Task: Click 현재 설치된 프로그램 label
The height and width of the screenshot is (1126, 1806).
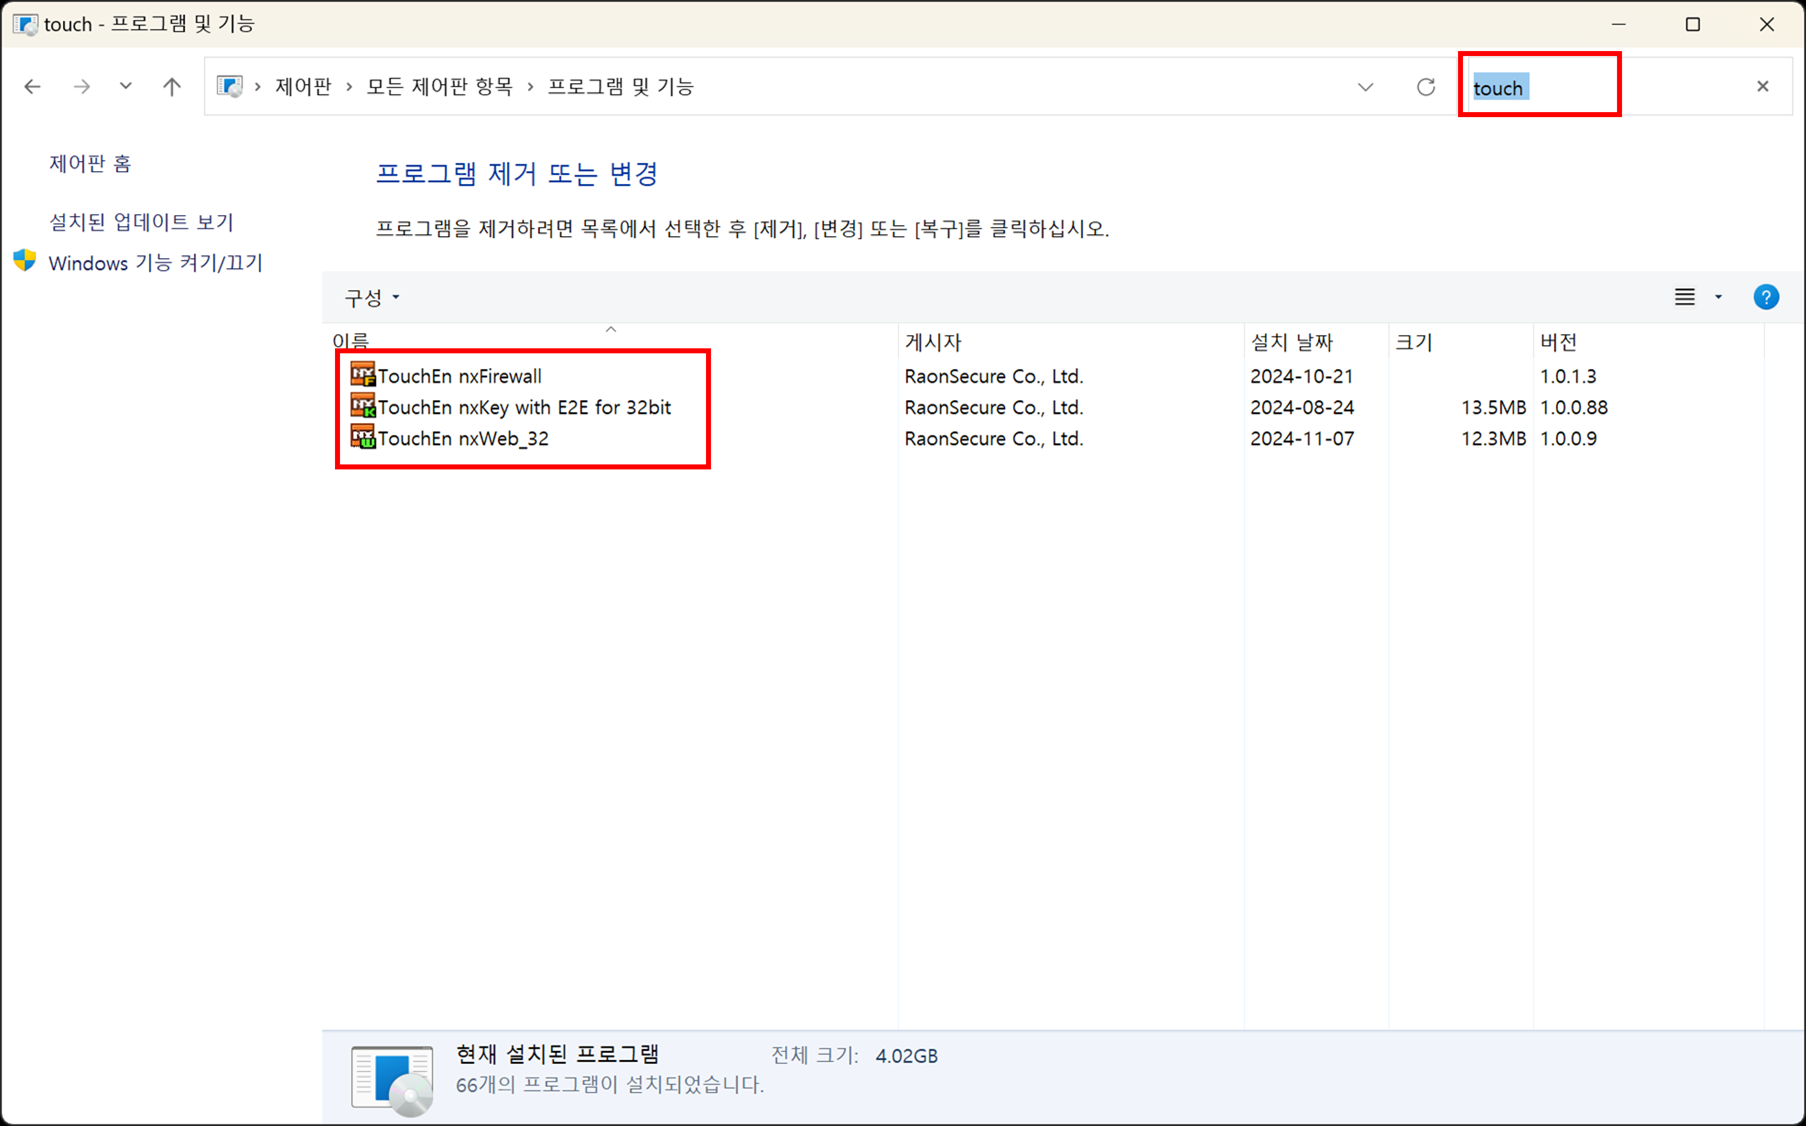Action: (557, 1054)
